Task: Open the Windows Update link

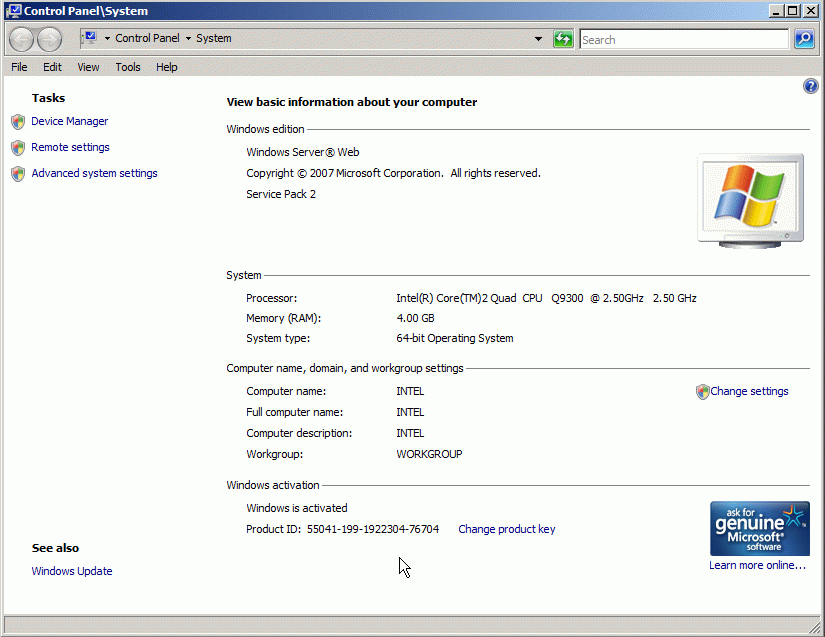Action: click(x=72, y=571)
